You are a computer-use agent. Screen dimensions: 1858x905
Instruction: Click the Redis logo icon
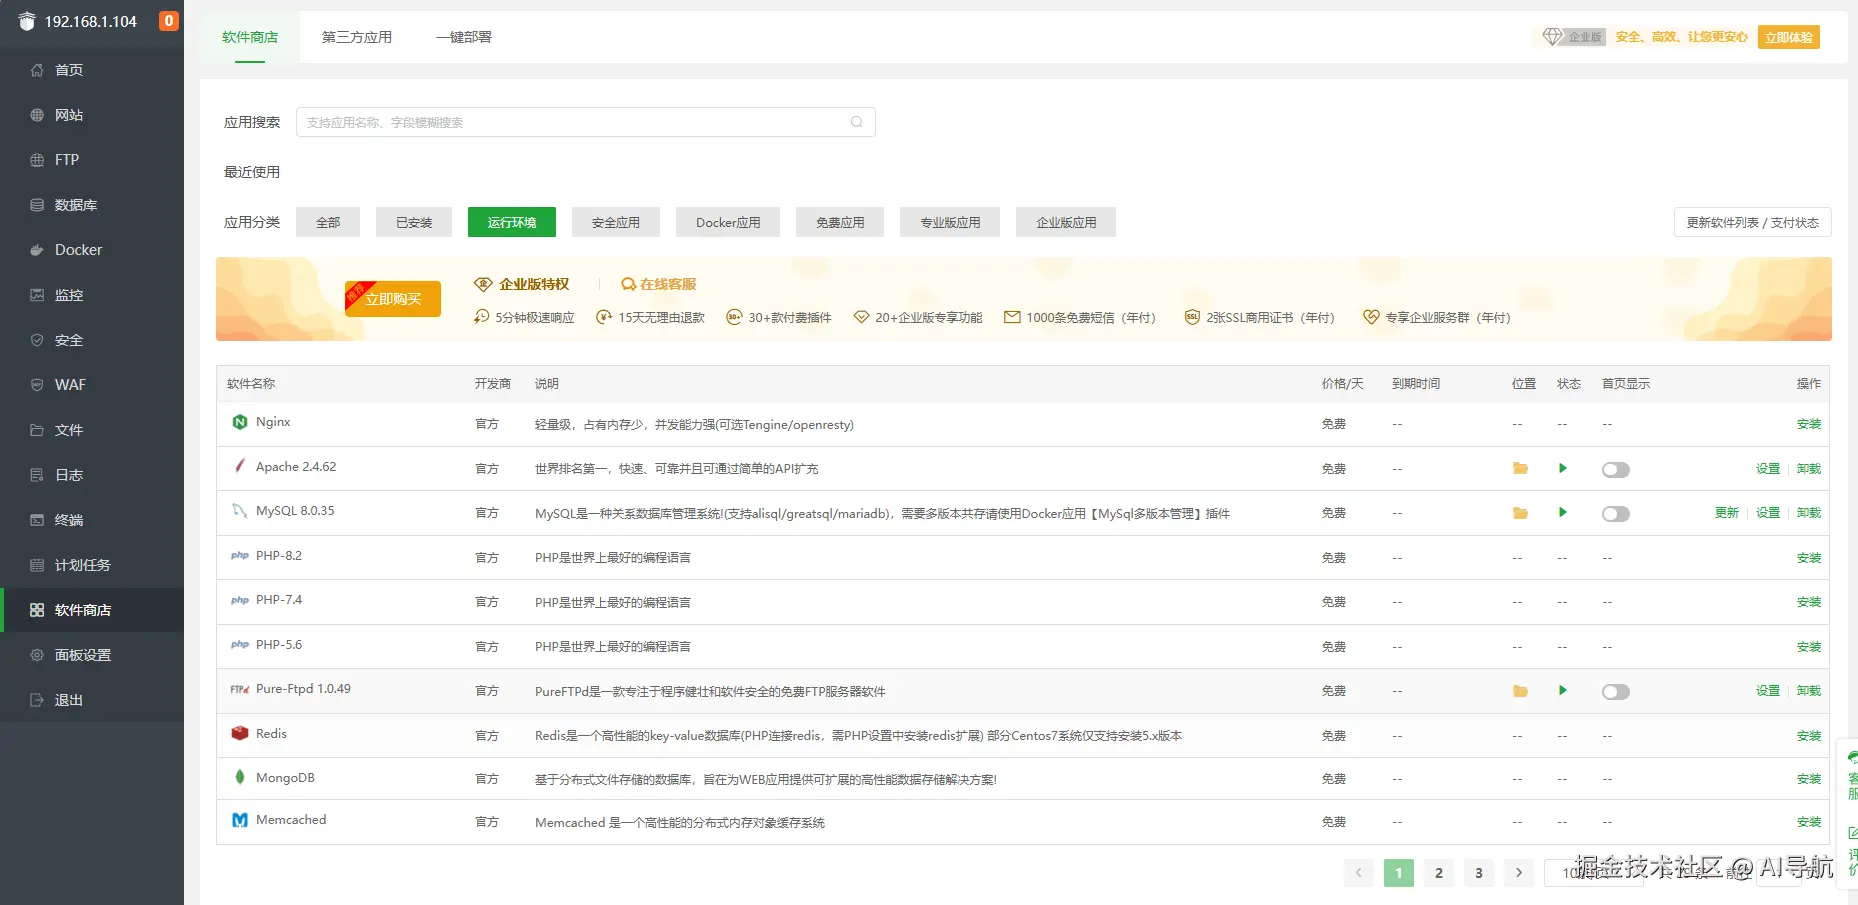point(240,734)
